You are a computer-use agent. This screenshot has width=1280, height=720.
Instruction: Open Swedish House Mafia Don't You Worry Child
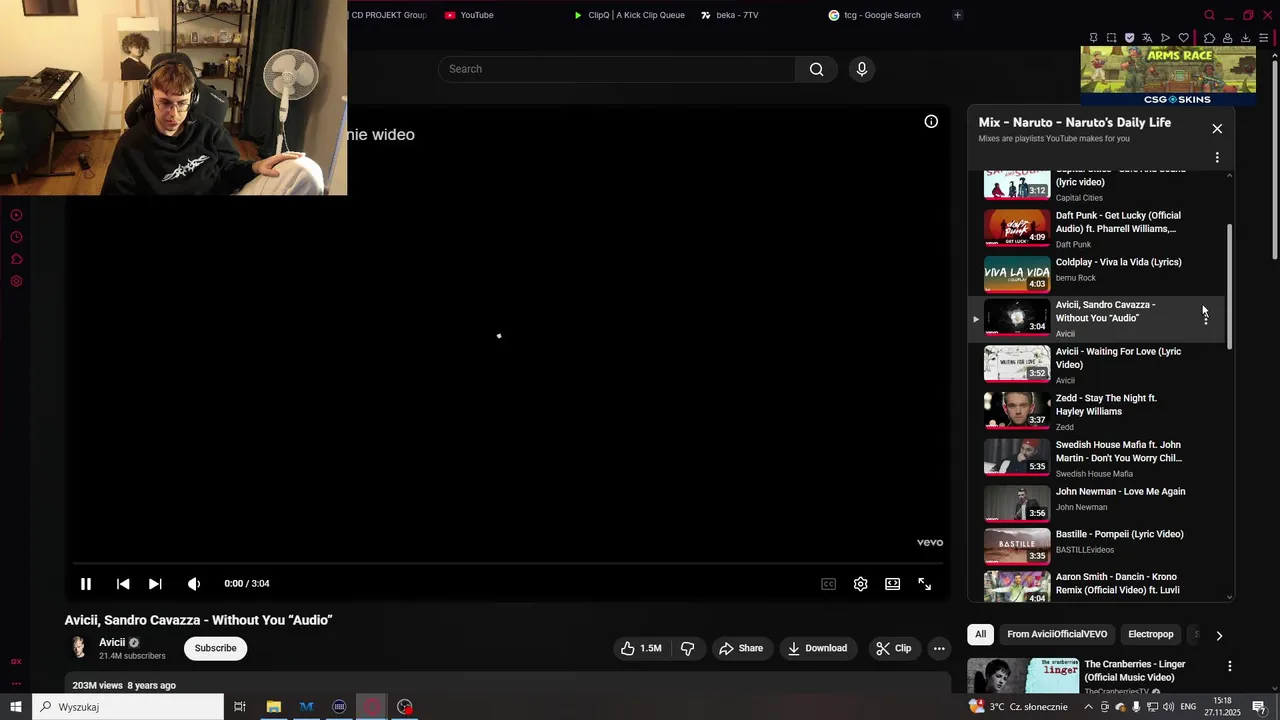(x=1096, y=459)
